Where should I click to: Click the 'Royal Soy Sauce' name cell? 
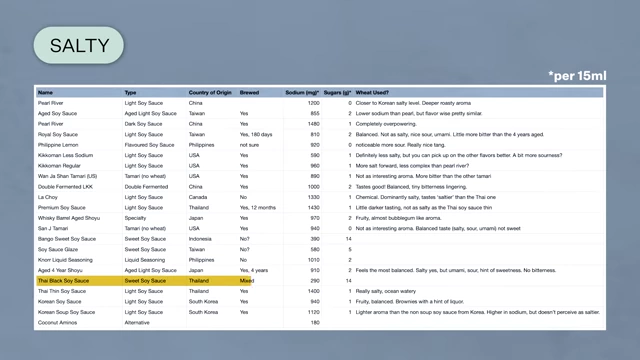(x=58, y=134)
